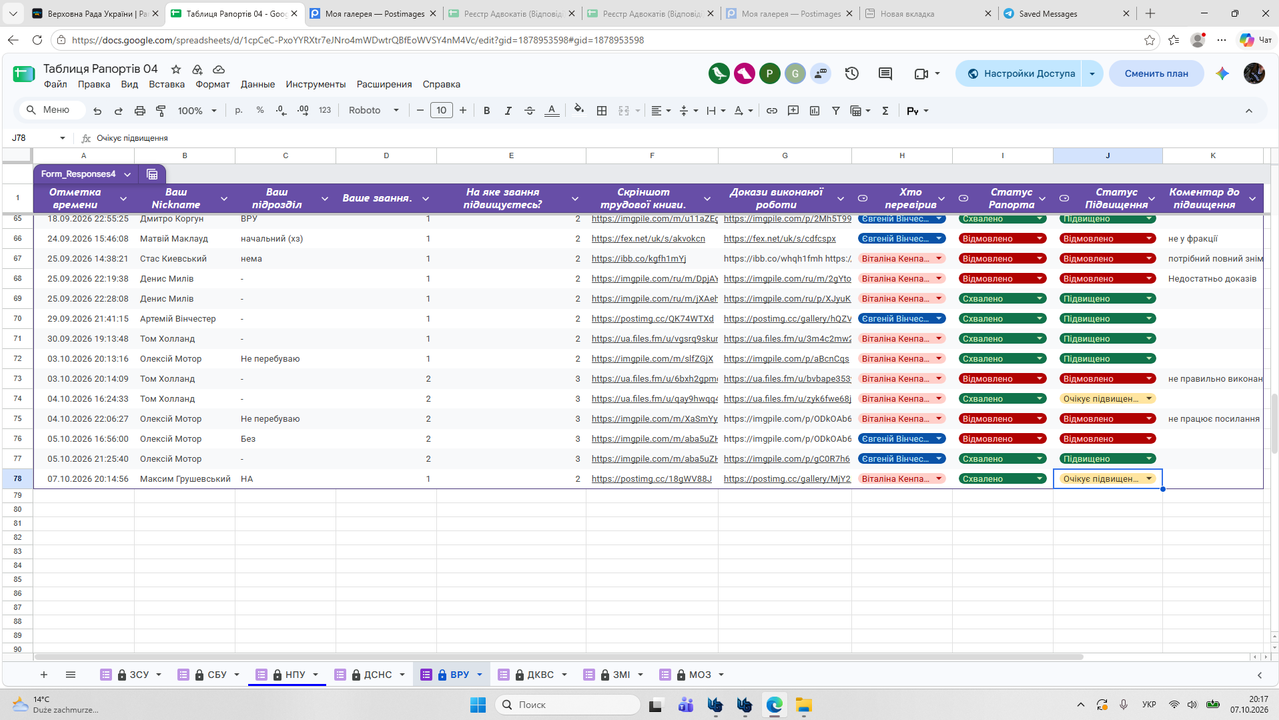Open the postimg.cc/18gWV88J link in row 78
This screenshot has height=720, width=1279.
pyautogui.click(x=651, y=479)
